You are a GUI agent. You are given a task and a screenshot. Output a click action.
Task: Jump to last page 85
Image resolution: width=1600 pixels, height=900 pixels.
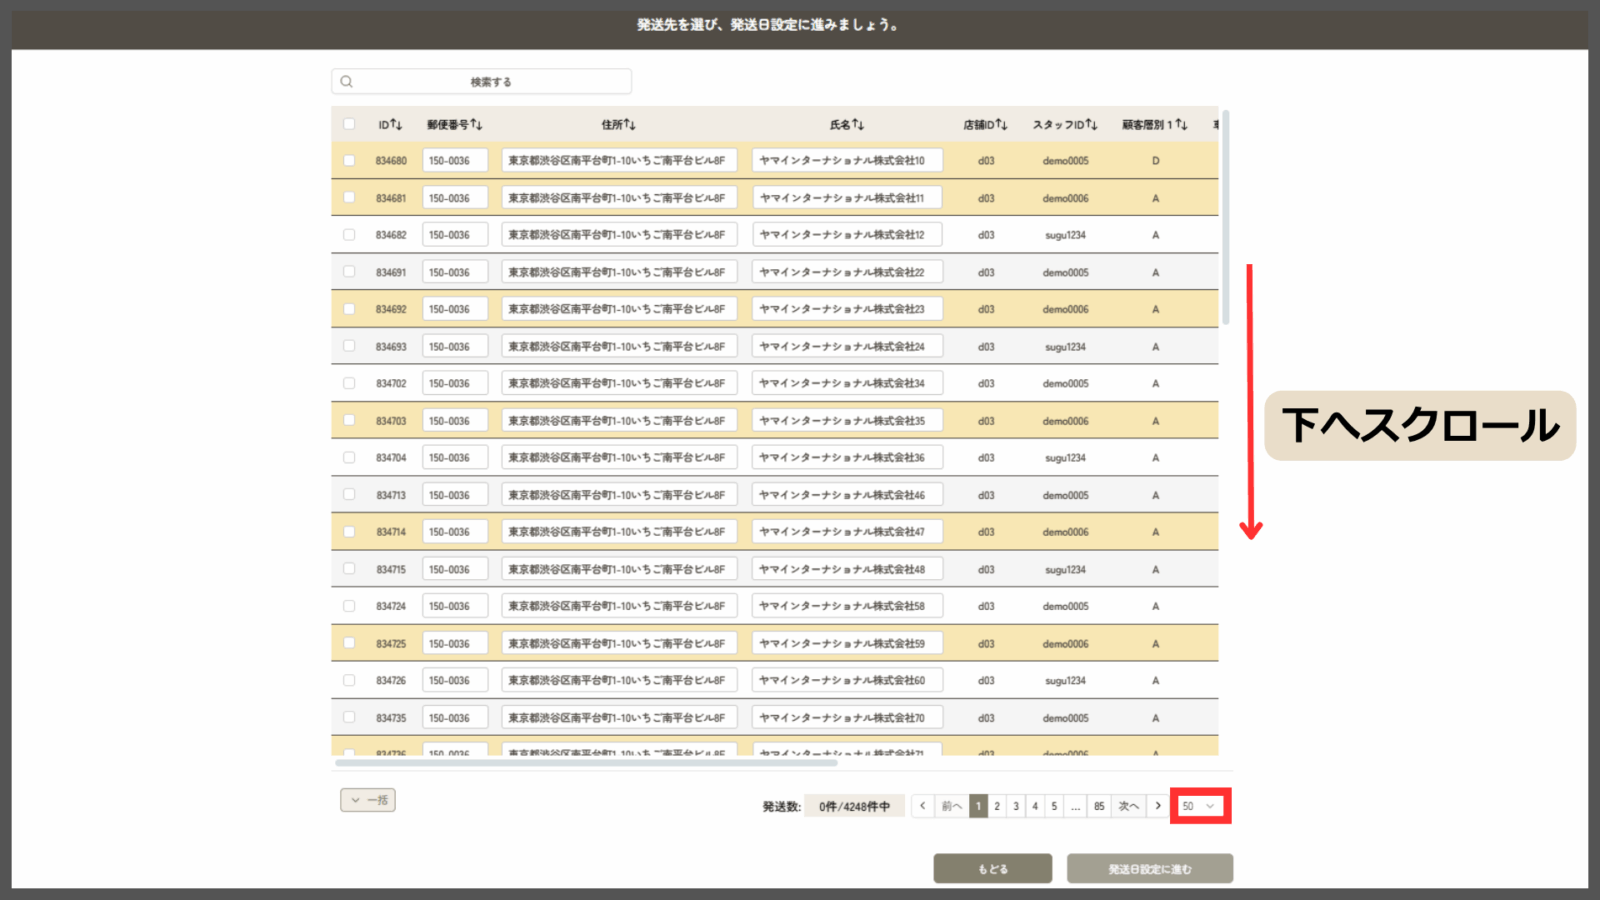point(1099,806)
